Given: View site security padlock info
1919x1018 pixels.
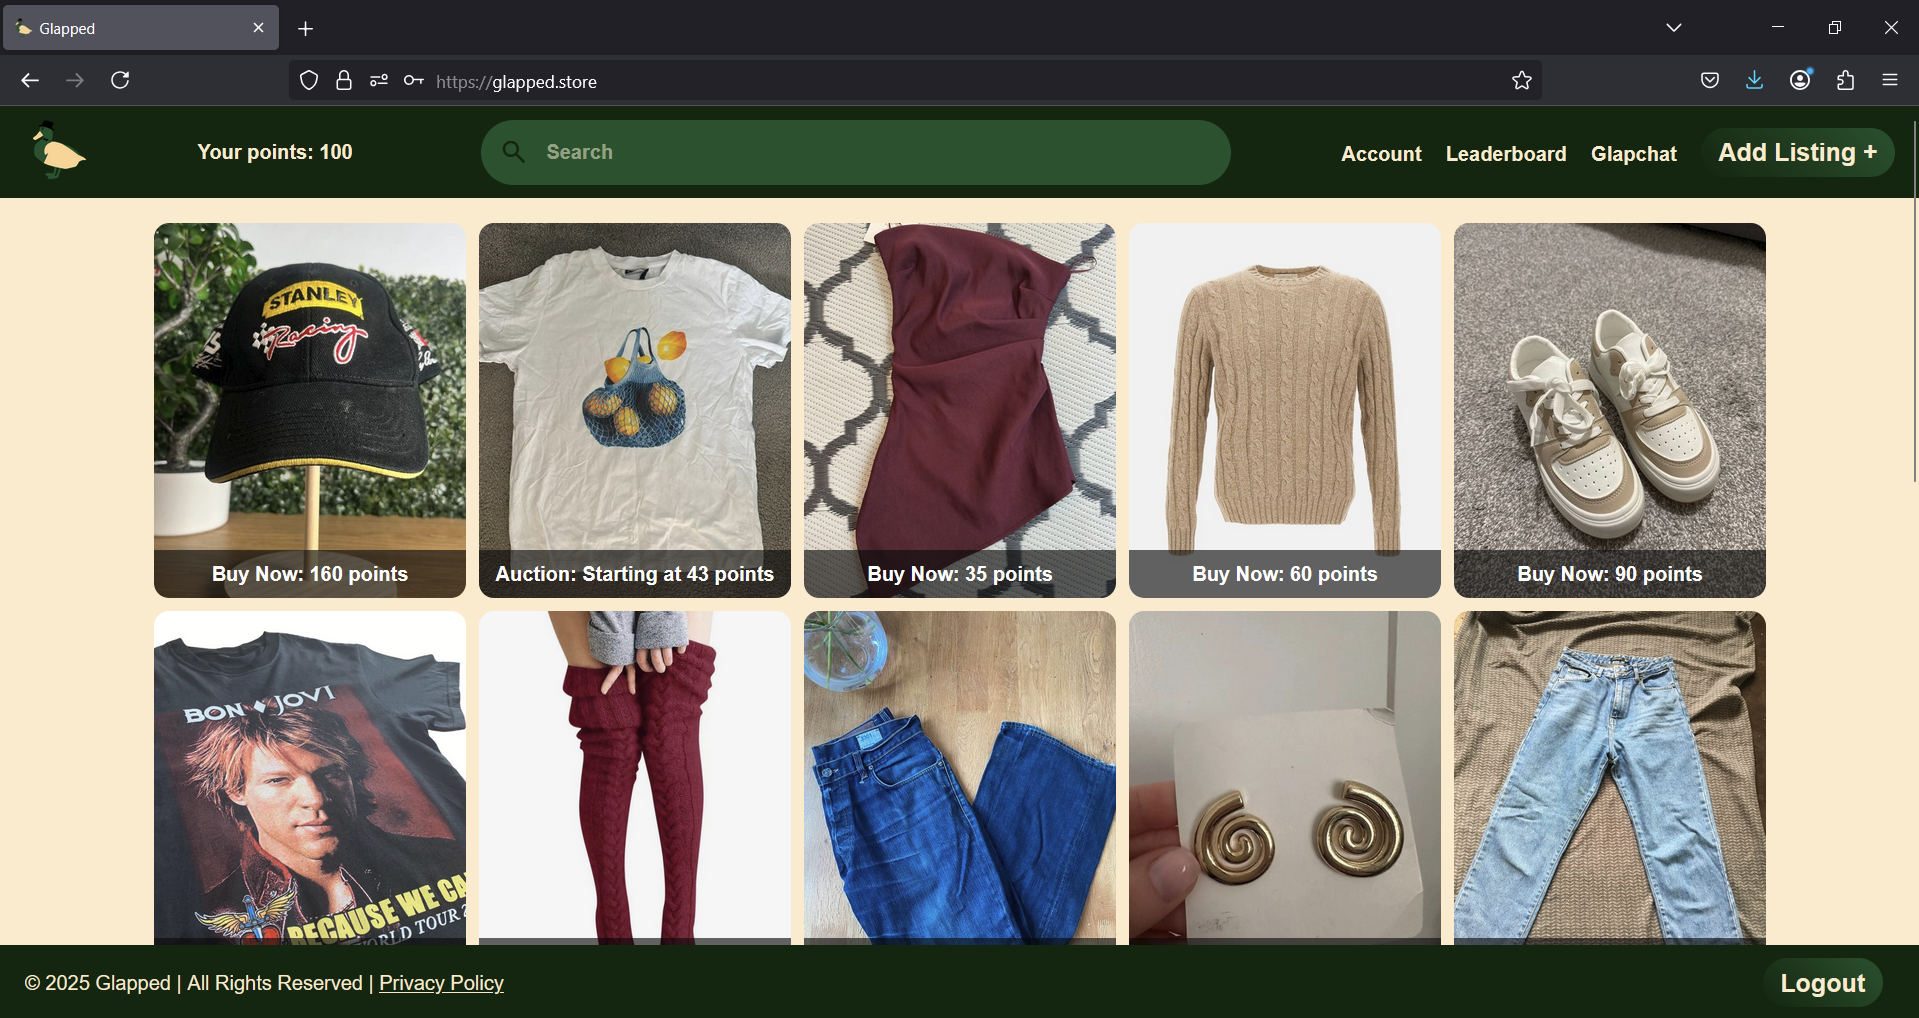Looking at the screenshot, I should 344,81.
